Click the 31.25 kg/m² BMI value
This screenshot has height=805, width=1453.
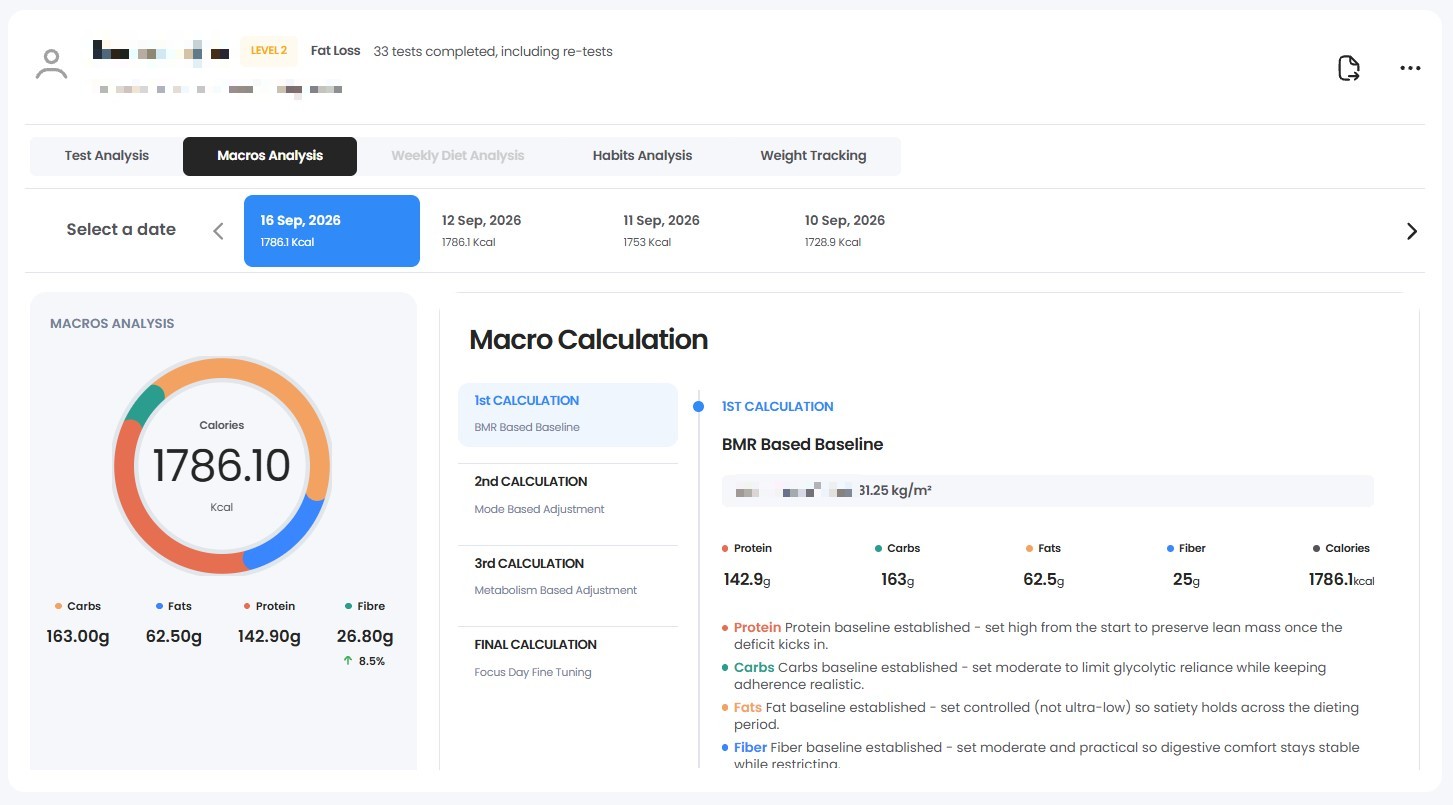point(895,491)
